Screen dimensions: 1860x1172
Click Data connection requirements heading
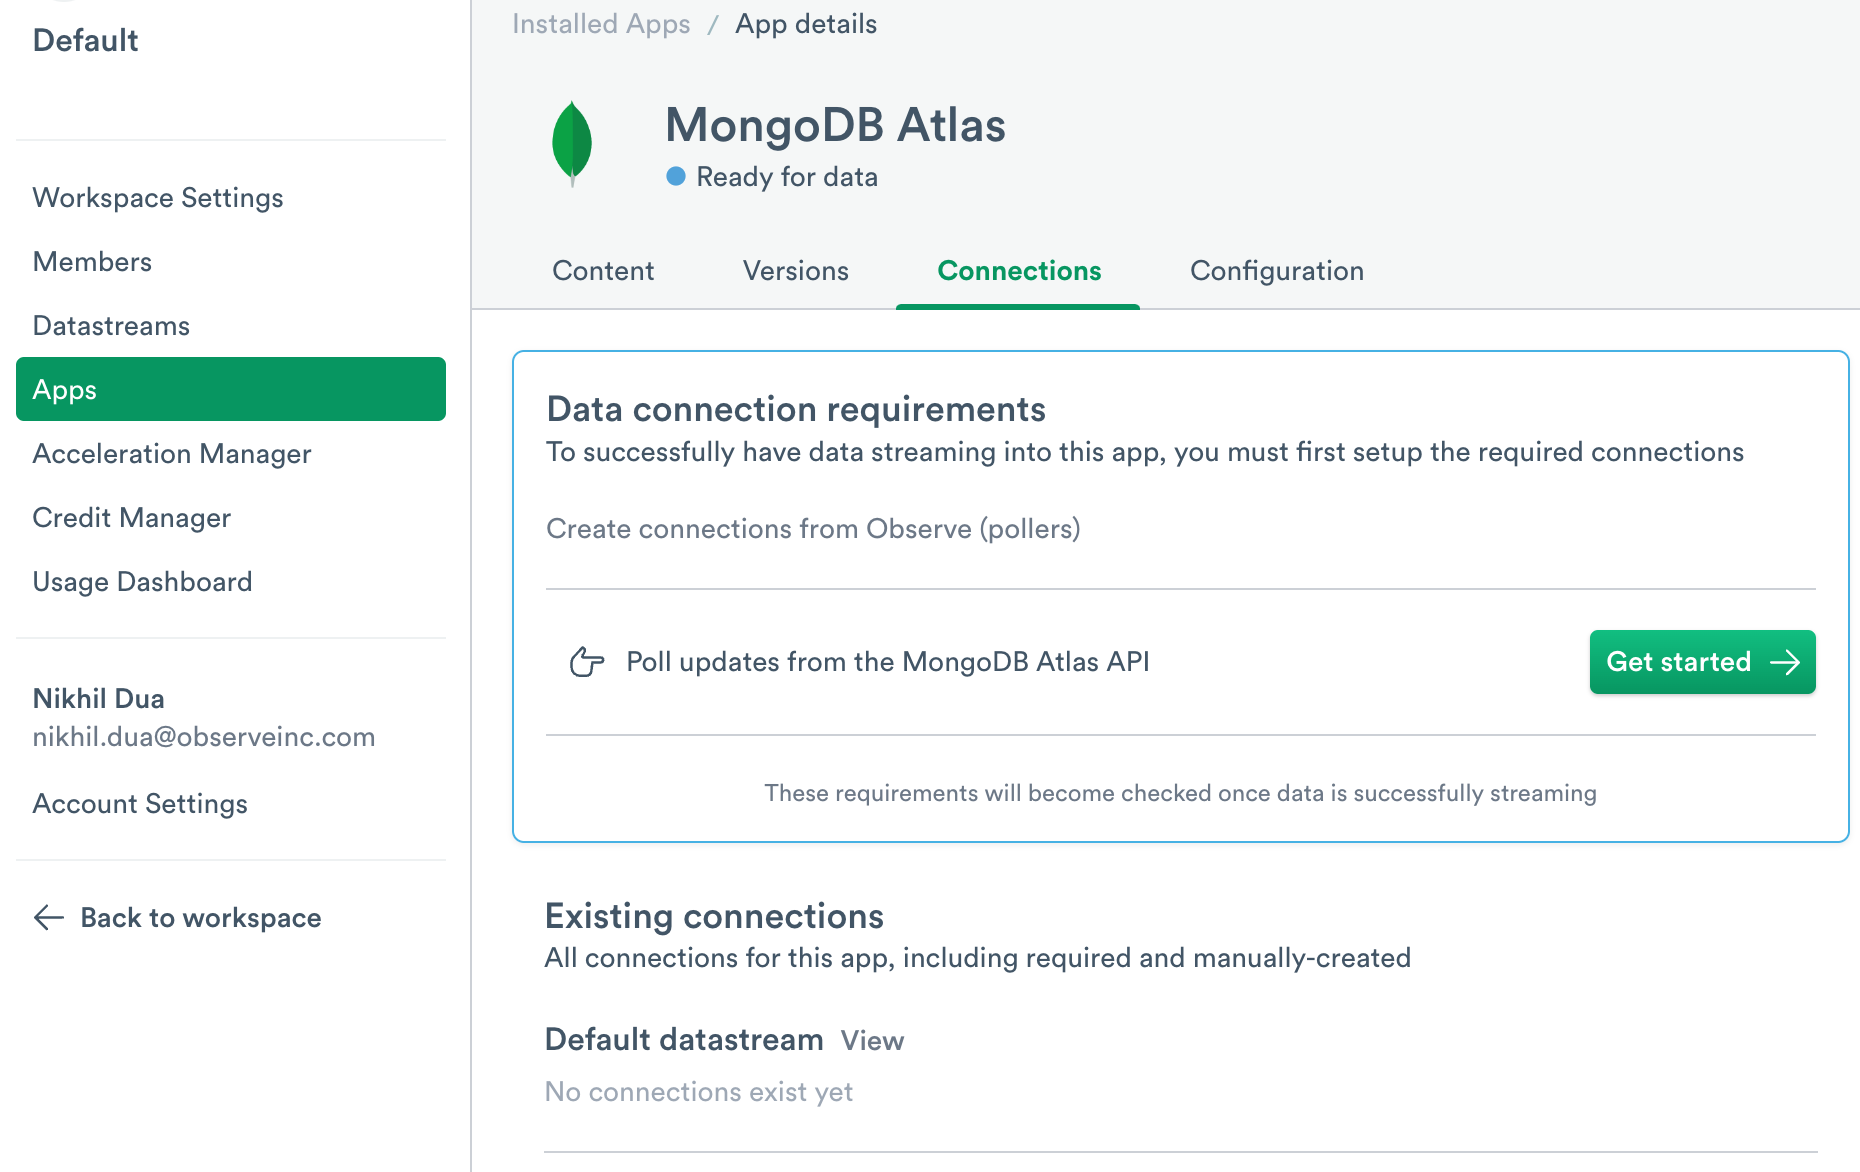[796, 409]
